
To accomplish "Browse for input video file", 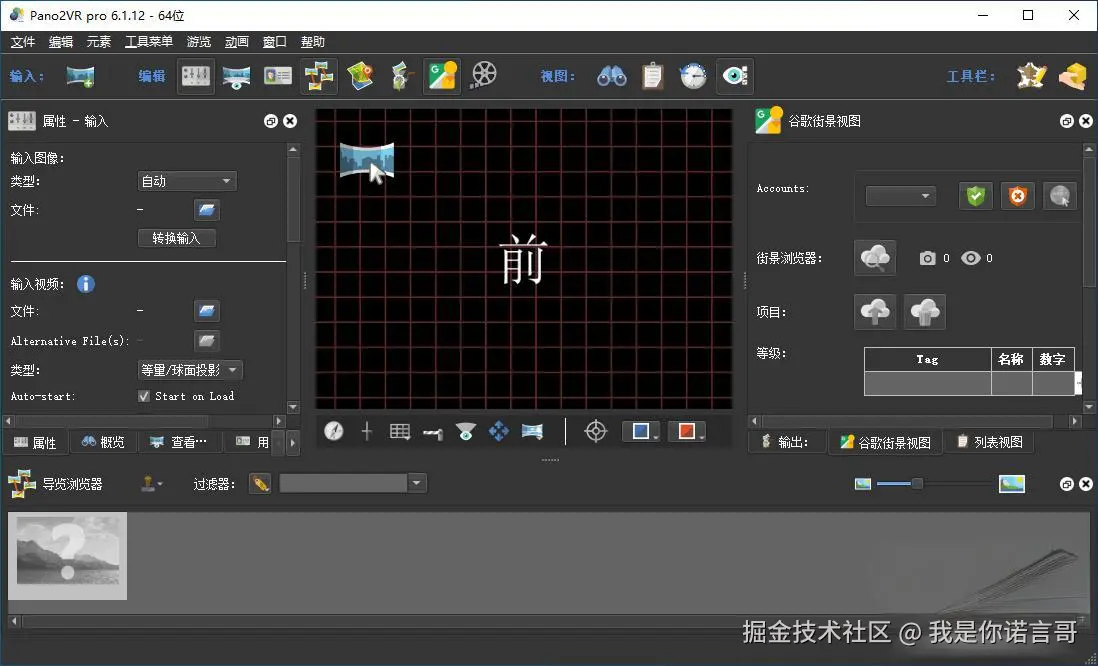I will point(207,310).
